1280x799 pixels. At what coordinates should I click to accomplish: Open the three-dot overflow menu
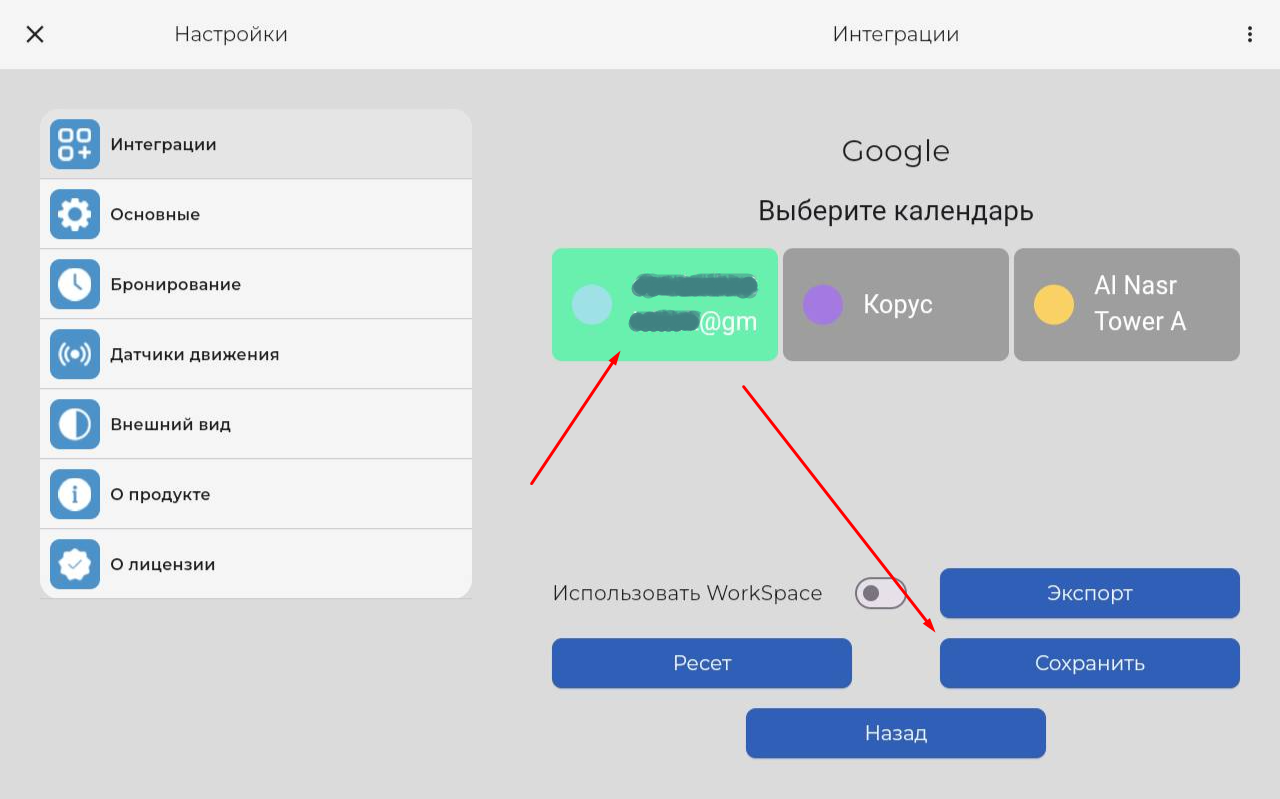1249,34
